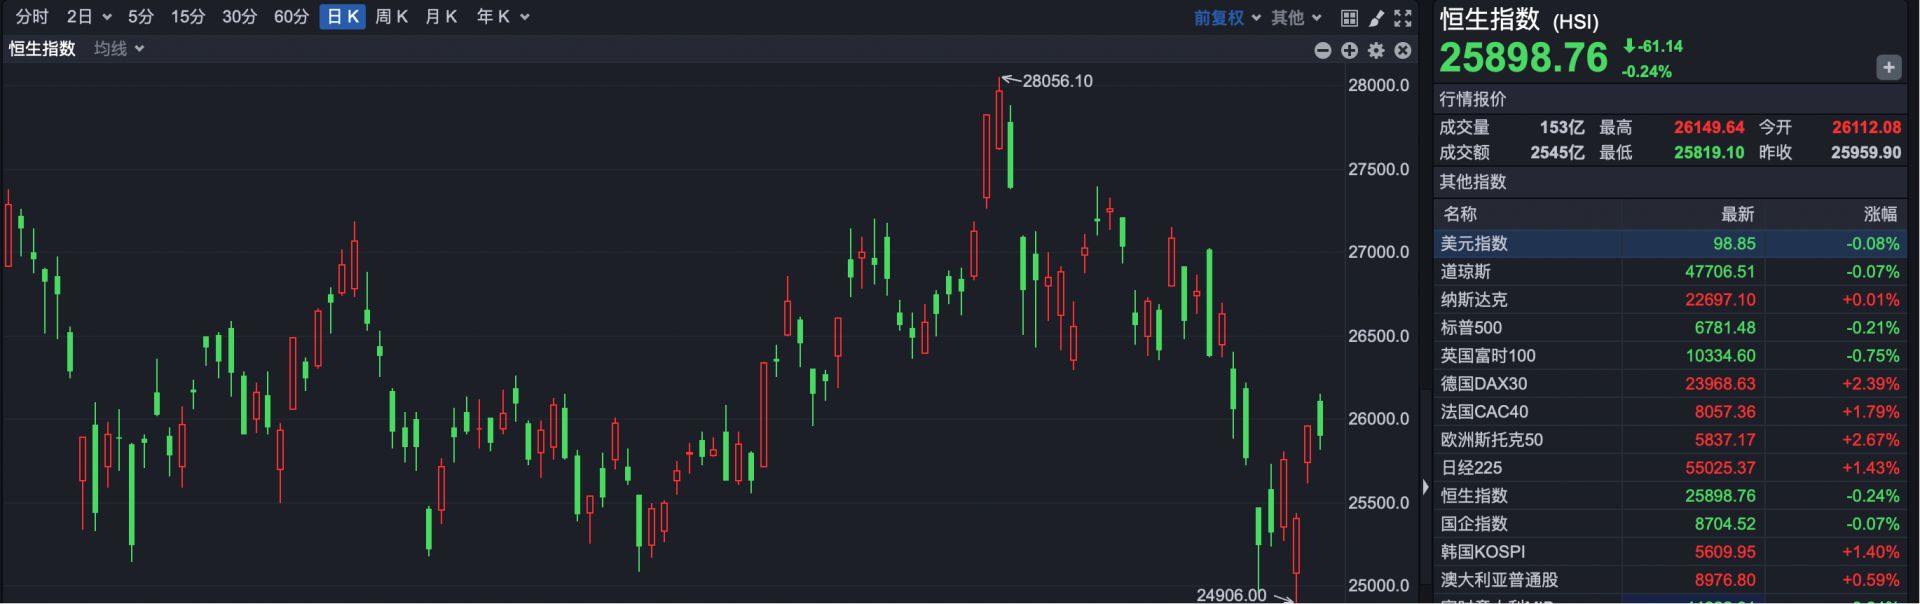Expand the 2日 period dropdown

coord(89,17)
